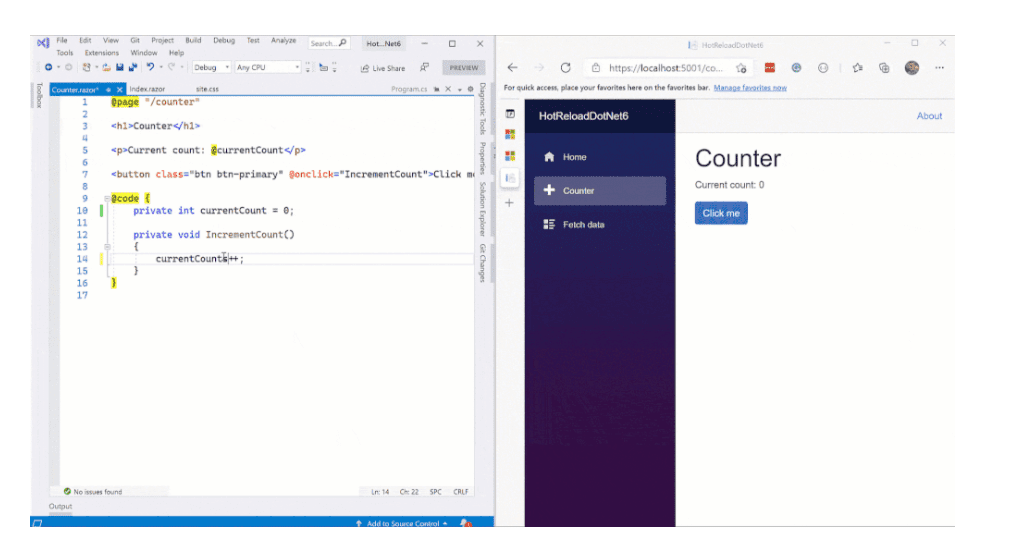
Task: Open the Window menu
Action: click(143, 53)
